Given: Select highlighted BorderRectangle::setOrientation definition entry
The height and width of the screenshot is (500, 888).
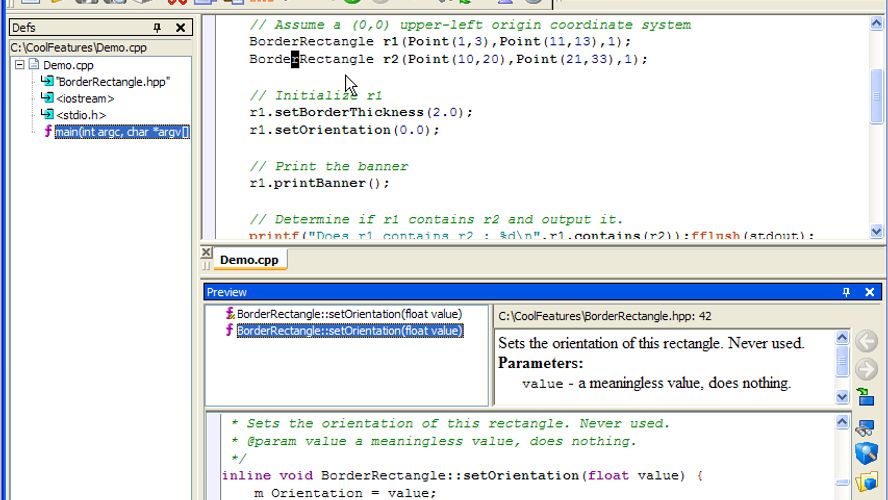Looking at the screenshot, I should tap(350, 331).
